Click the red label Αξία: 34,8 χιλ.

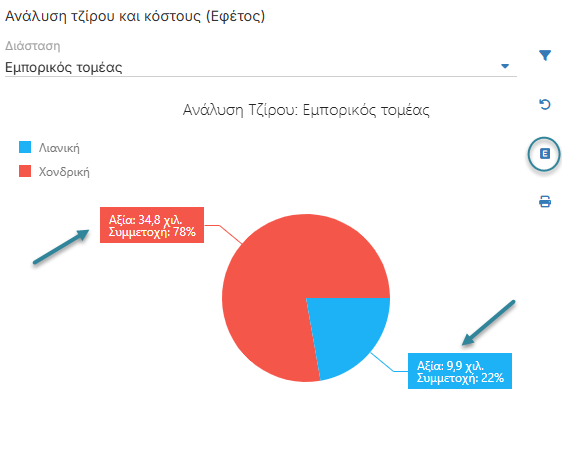click(145, 219)
